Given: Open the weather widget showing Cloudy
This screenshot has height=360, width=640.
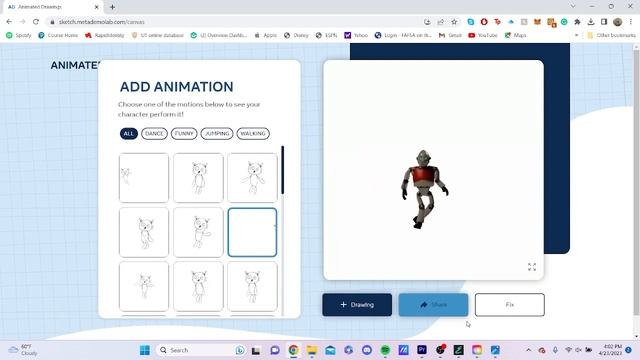Looking at the screenshot, I should 22,350.
